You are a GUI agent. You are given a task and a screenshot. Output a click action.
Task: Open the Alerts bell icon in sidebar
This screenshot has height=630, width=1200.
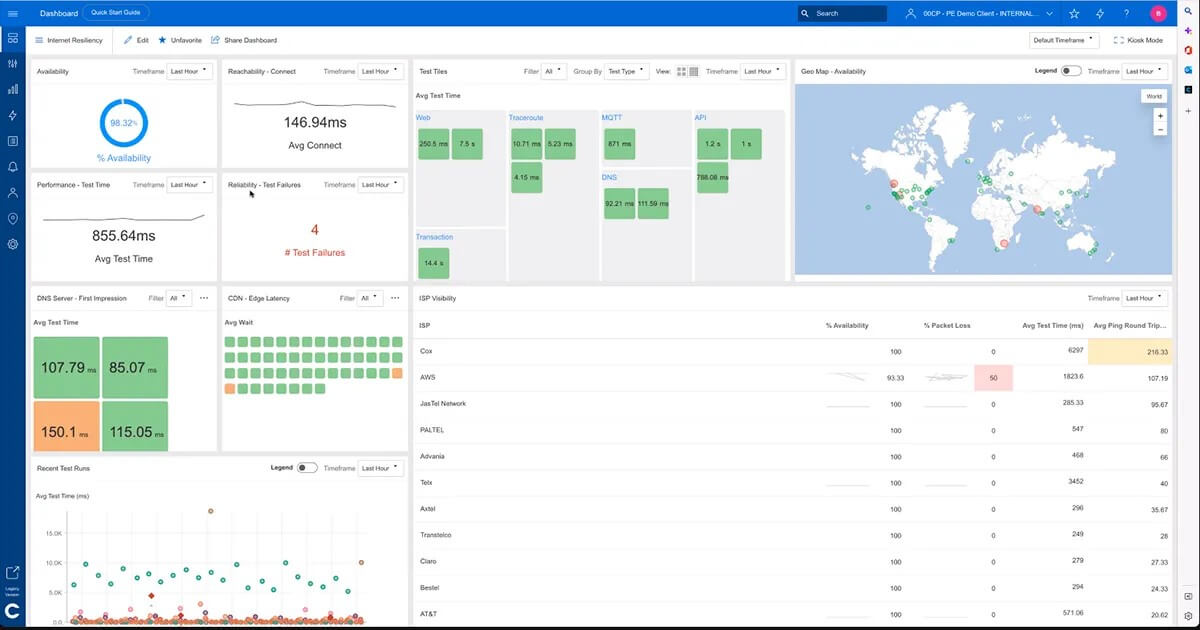click(x=12, y=166)
